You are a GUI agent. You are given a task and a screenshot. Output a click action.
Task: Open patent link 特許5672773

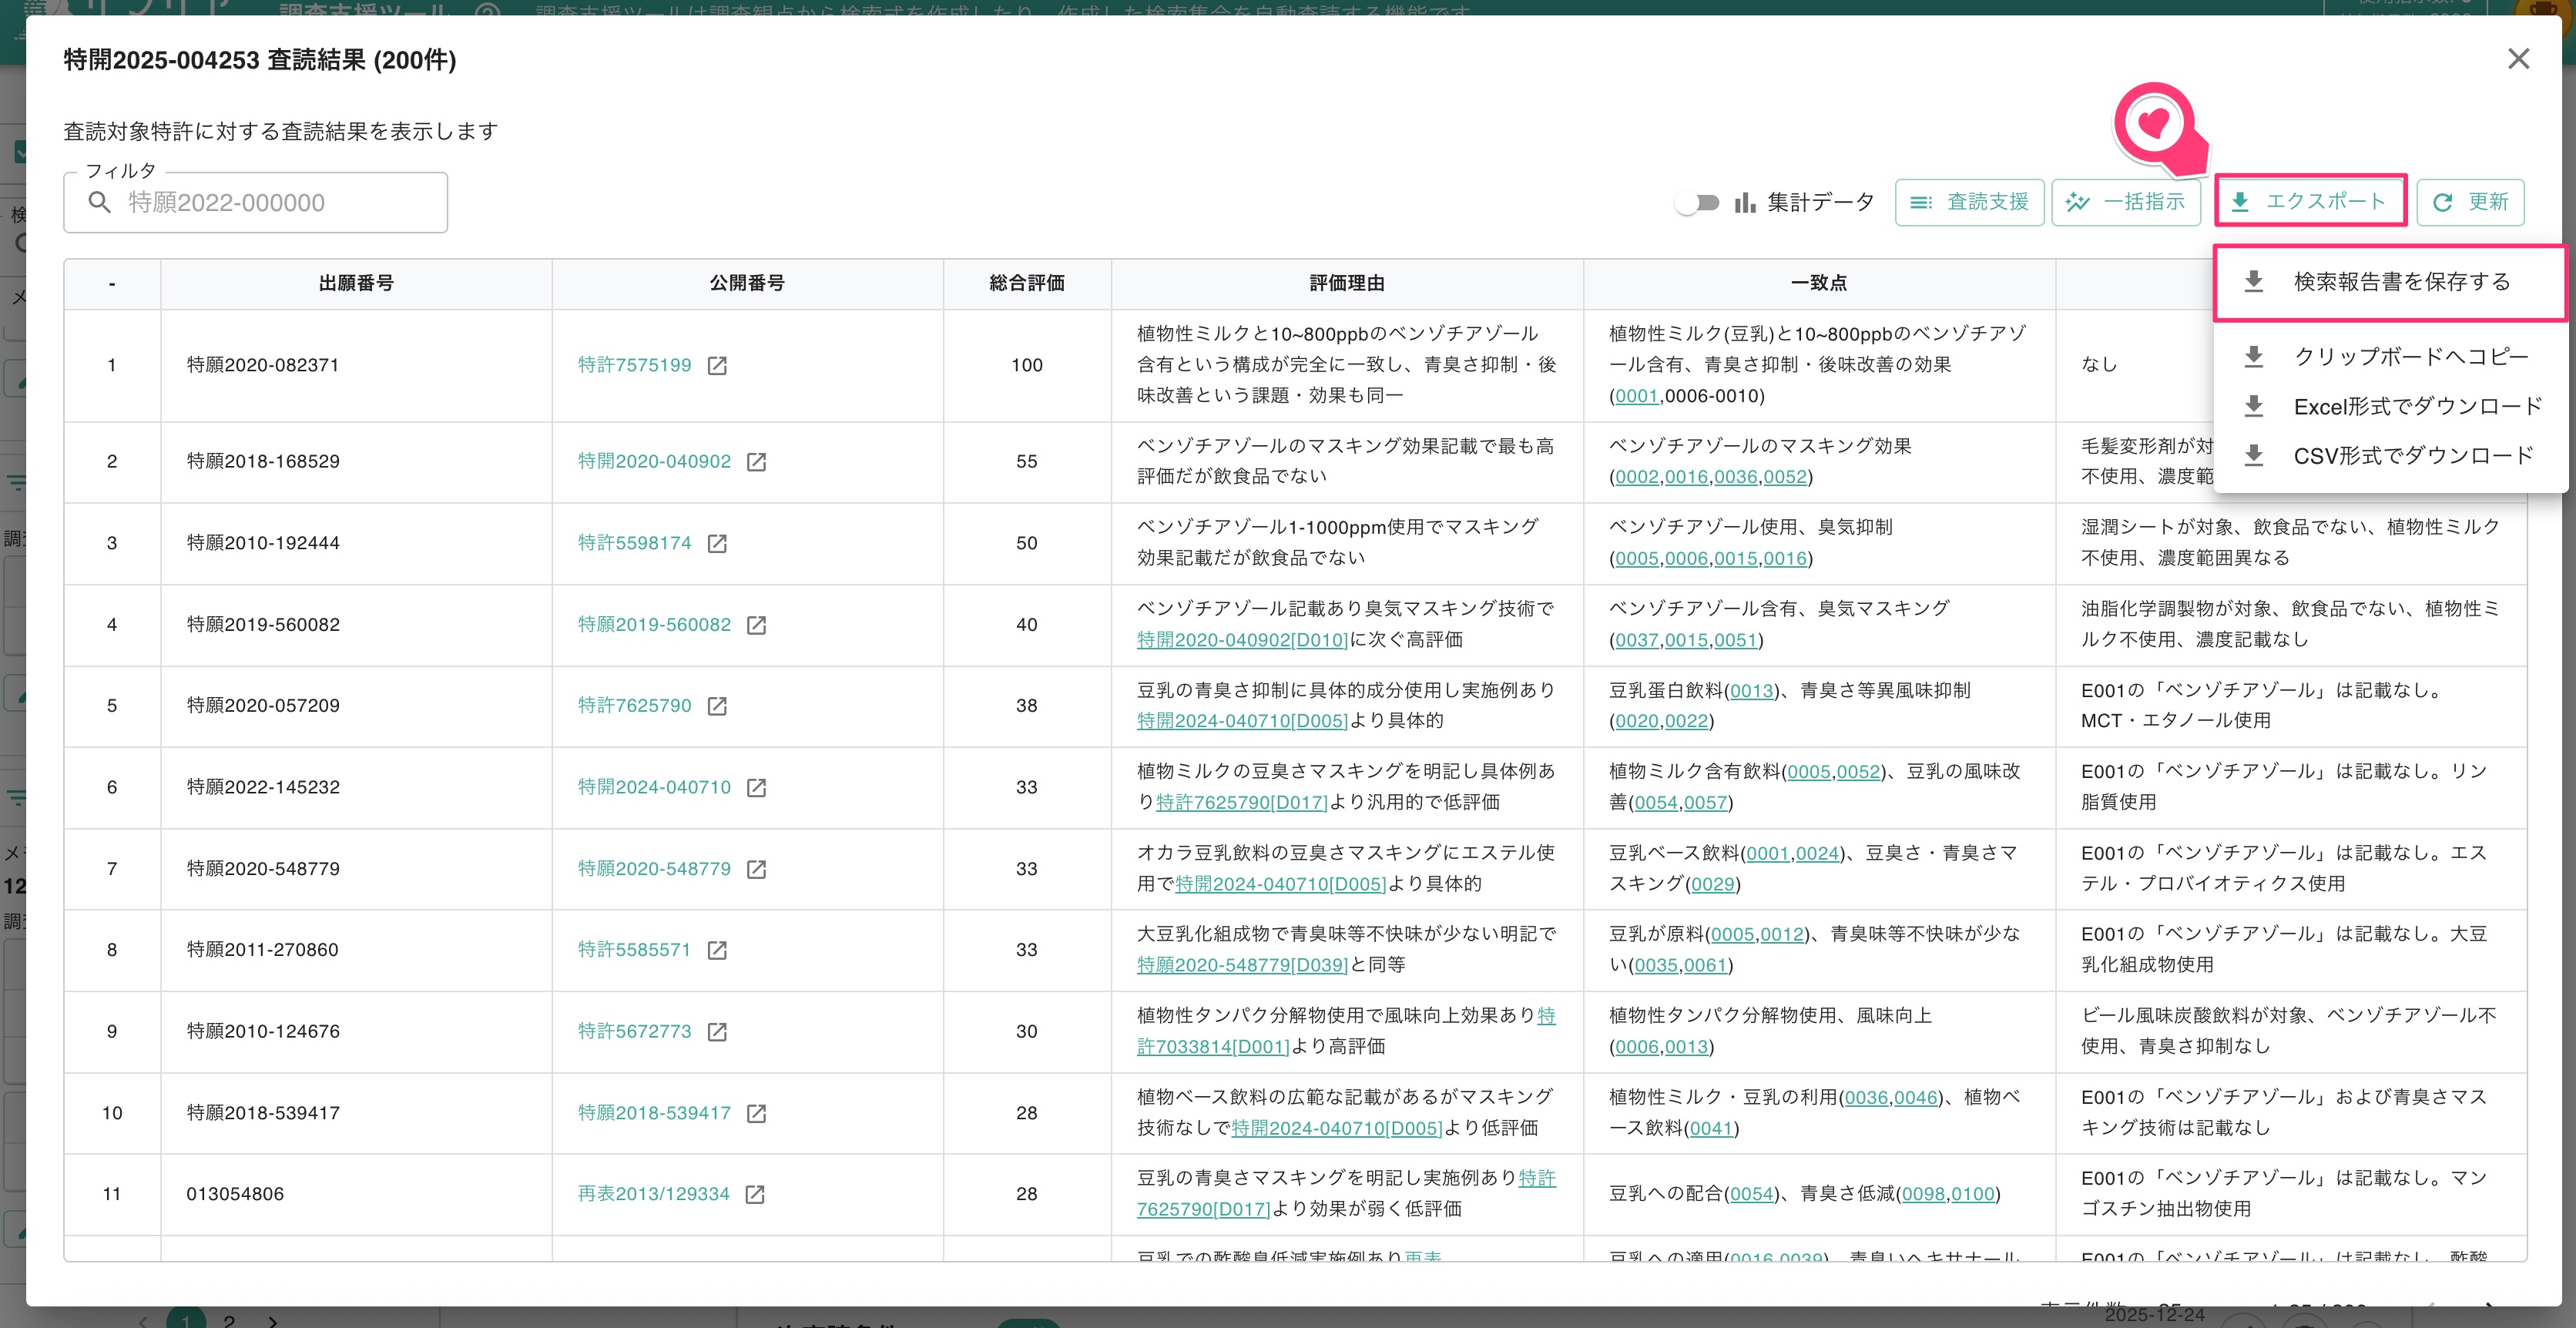point(634,1031)
